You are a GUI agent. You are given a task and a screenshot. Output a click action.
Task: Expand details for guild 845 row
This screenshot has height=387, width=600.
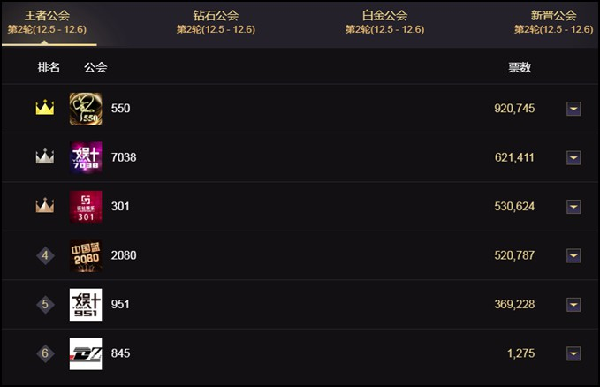point(573,353)
